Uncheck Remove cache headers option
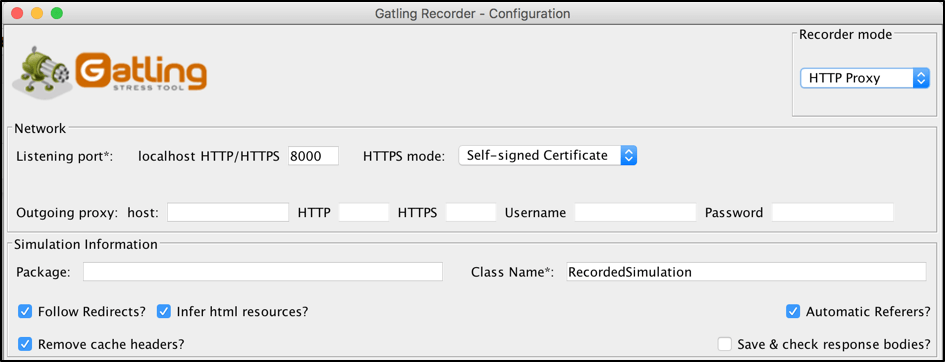This screenshot has height=362, width=945. [25, 344]
